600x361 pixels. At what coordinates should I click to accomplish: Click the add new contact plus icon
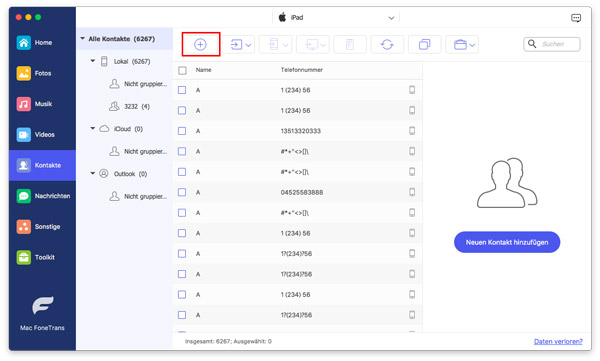pos(200,44)
